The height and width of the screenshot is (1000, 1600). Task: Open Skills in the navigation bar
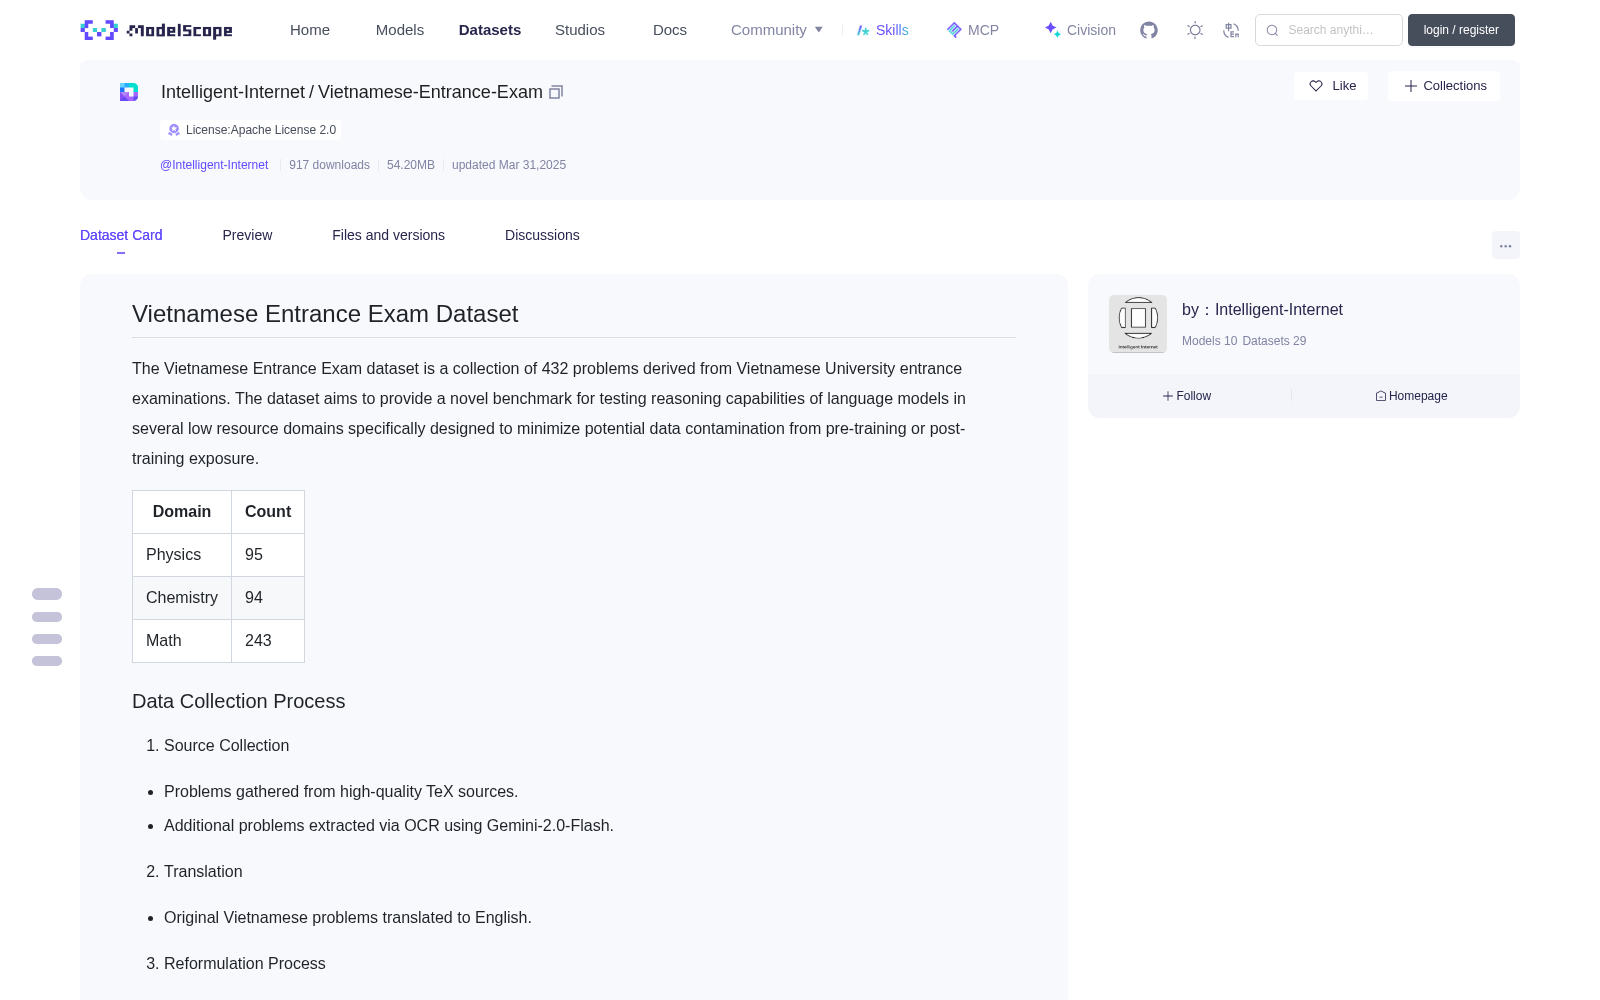click(883, 30)
